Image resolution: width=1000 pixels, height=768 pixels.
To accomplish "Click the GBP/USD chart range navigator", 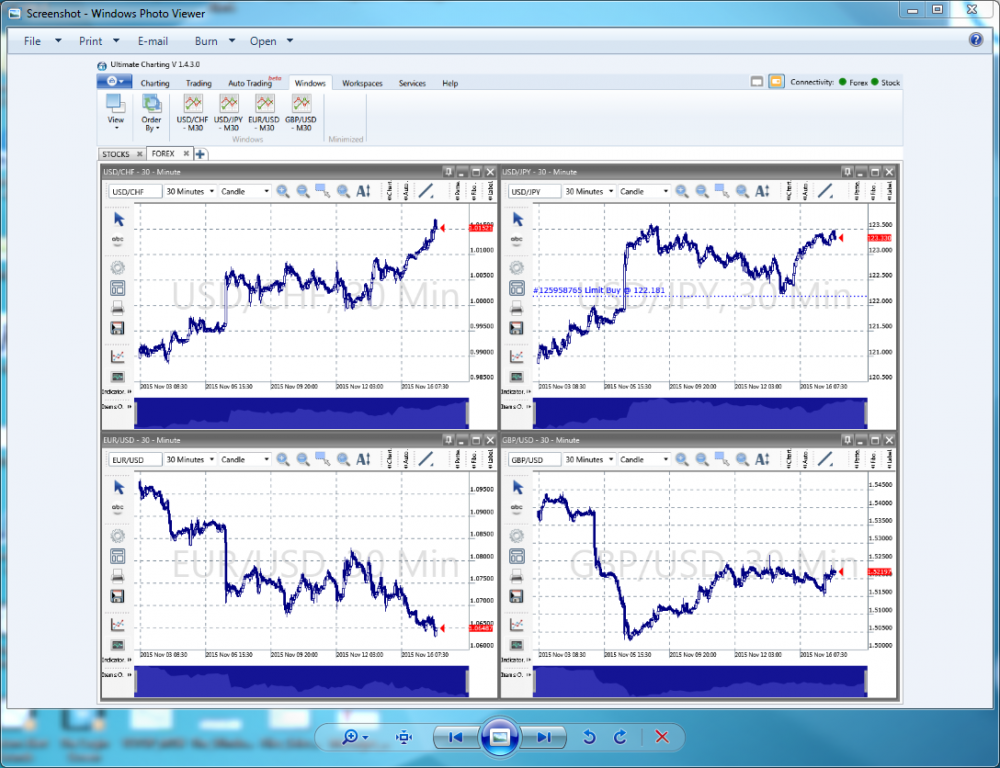I will pyautogui.click(x=700, y=681).
